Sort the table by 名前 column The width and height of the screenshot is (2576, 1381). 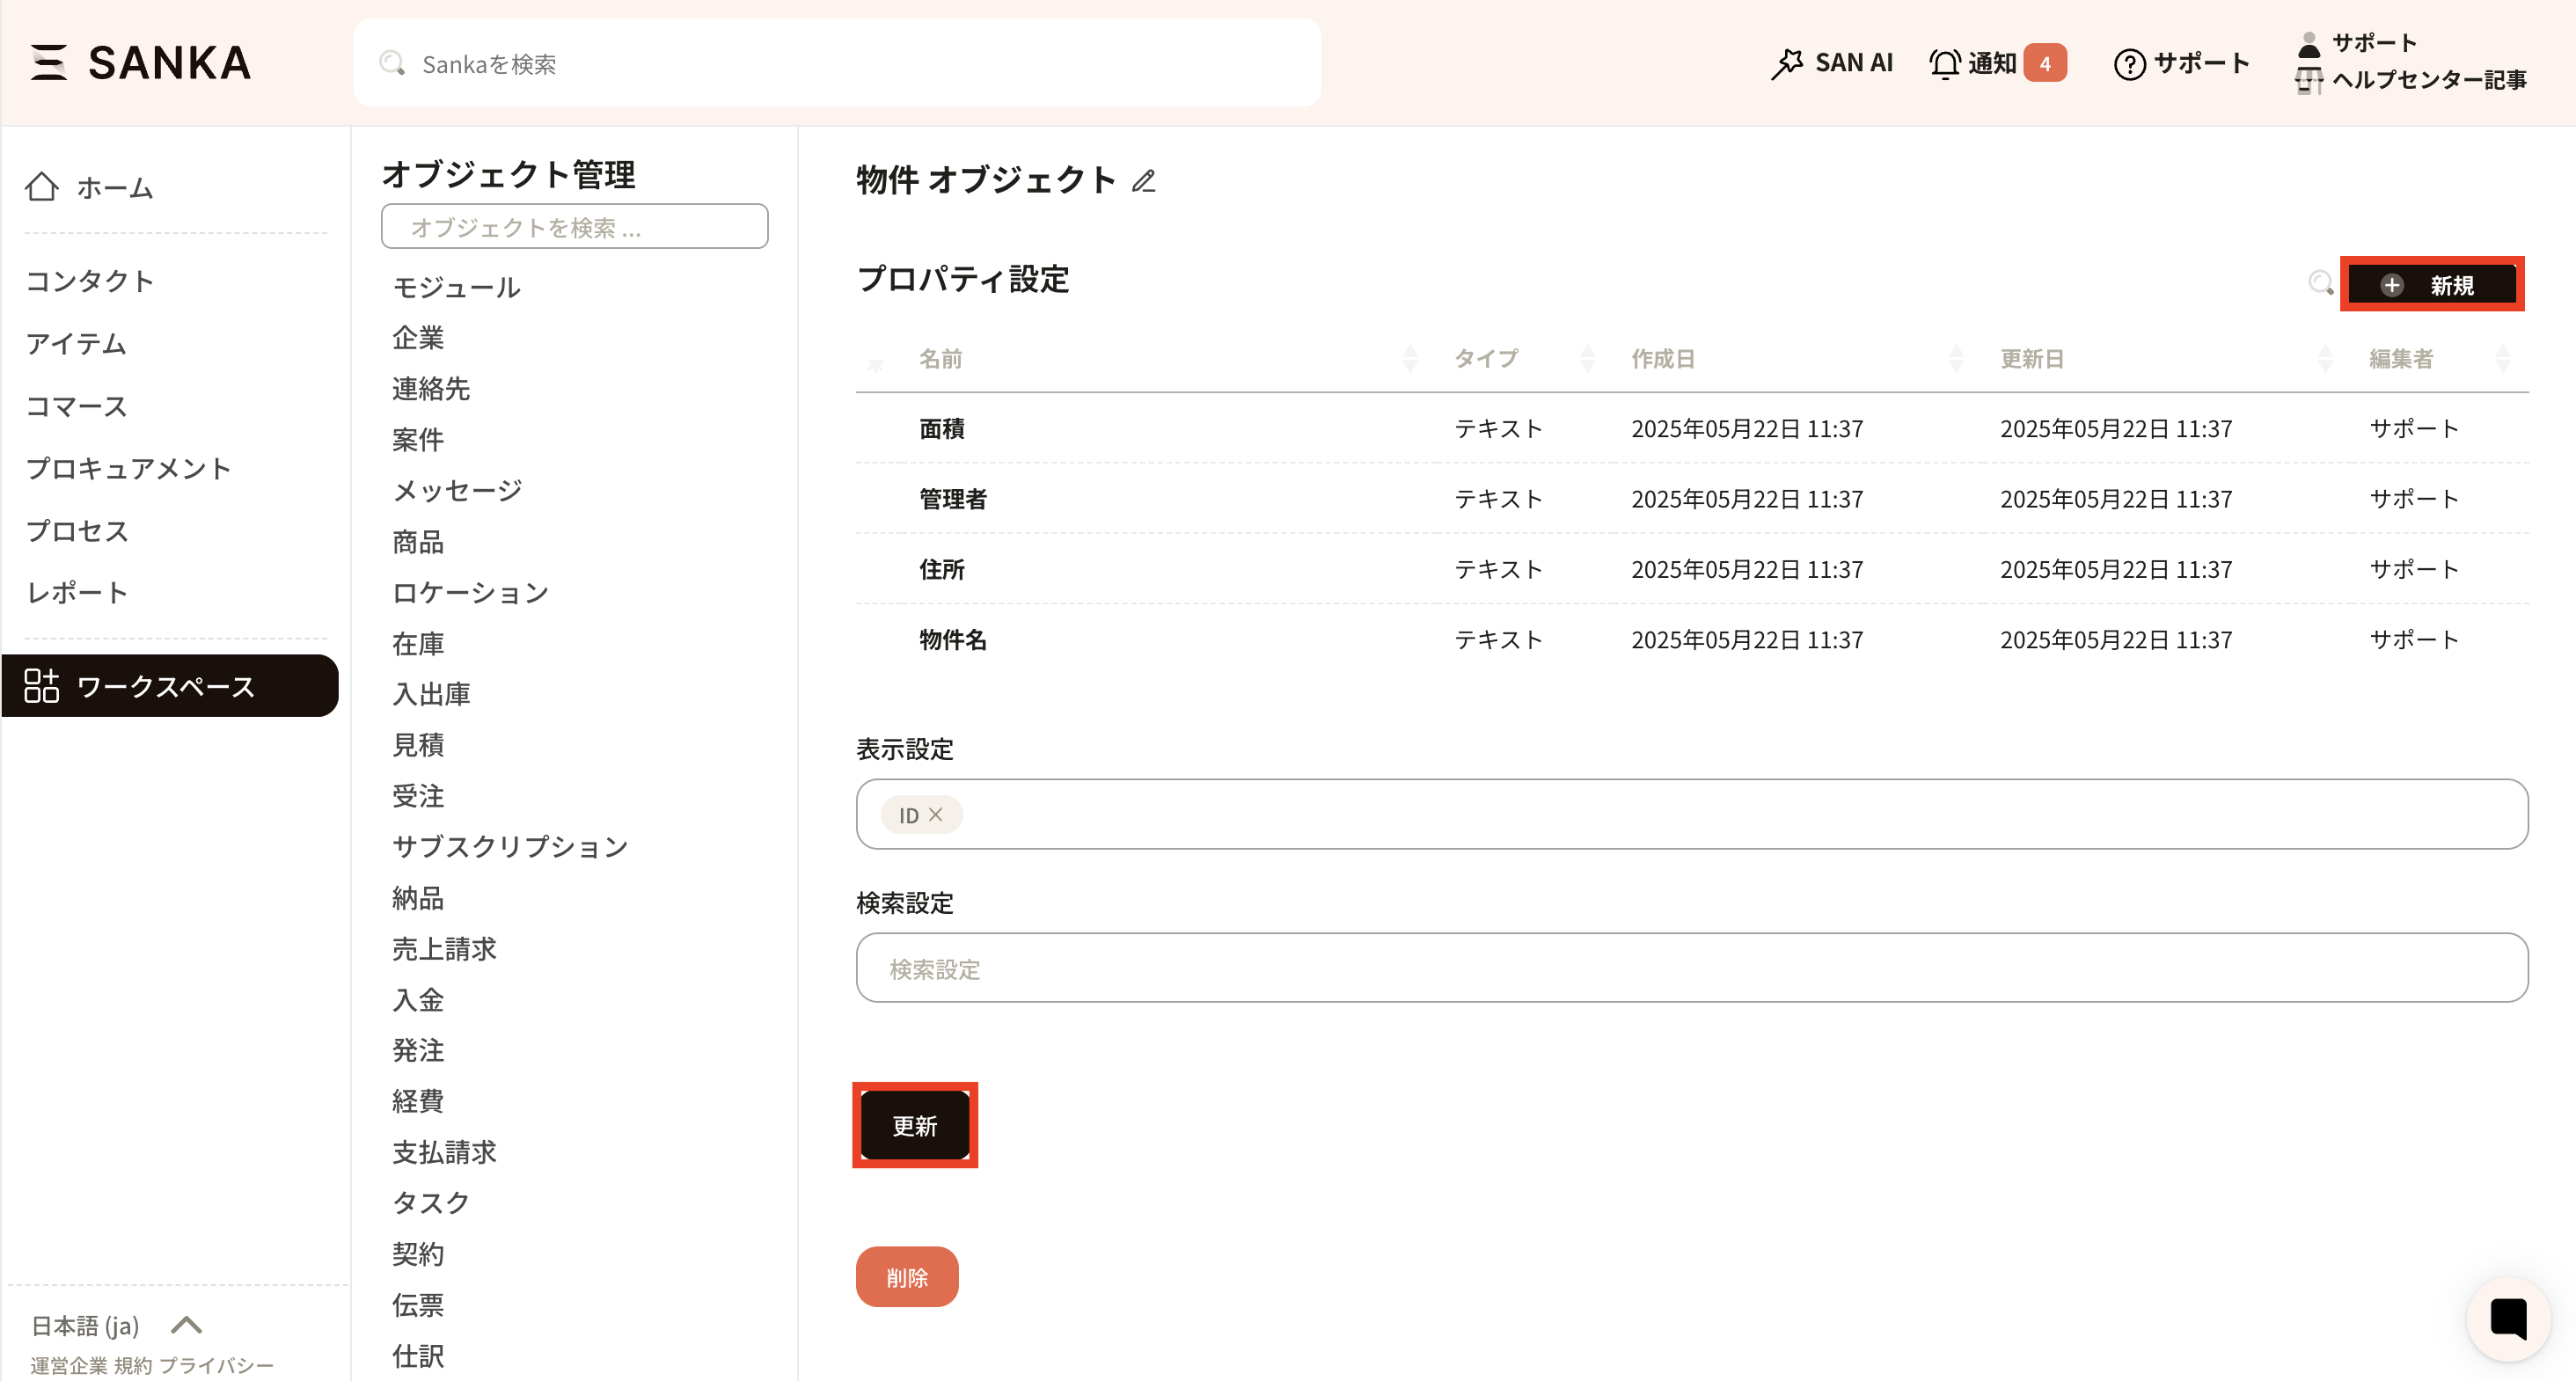pyautogui.click(x=1409, y=359)
